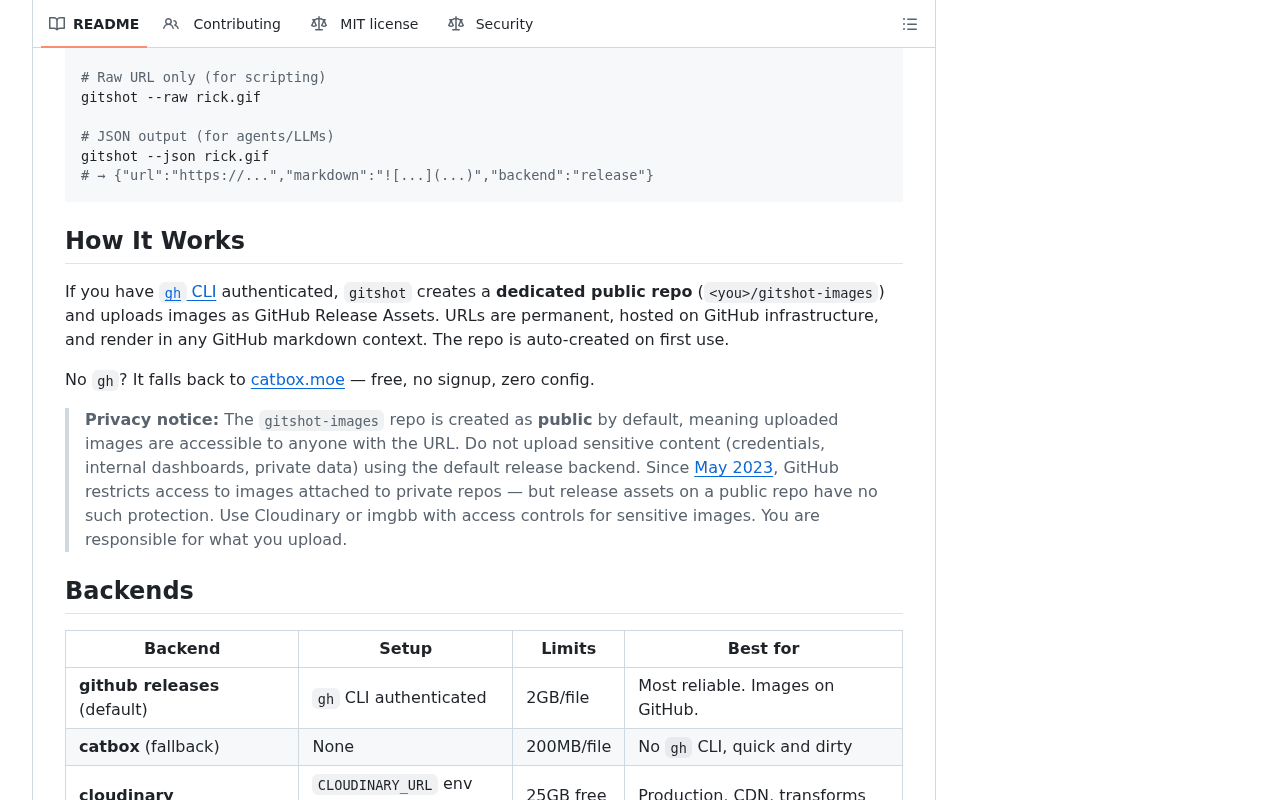Viewport: 1280px width, 800px height.
Task: Click the catbox (fallback) cell
Action: click(x=182, y=747)
